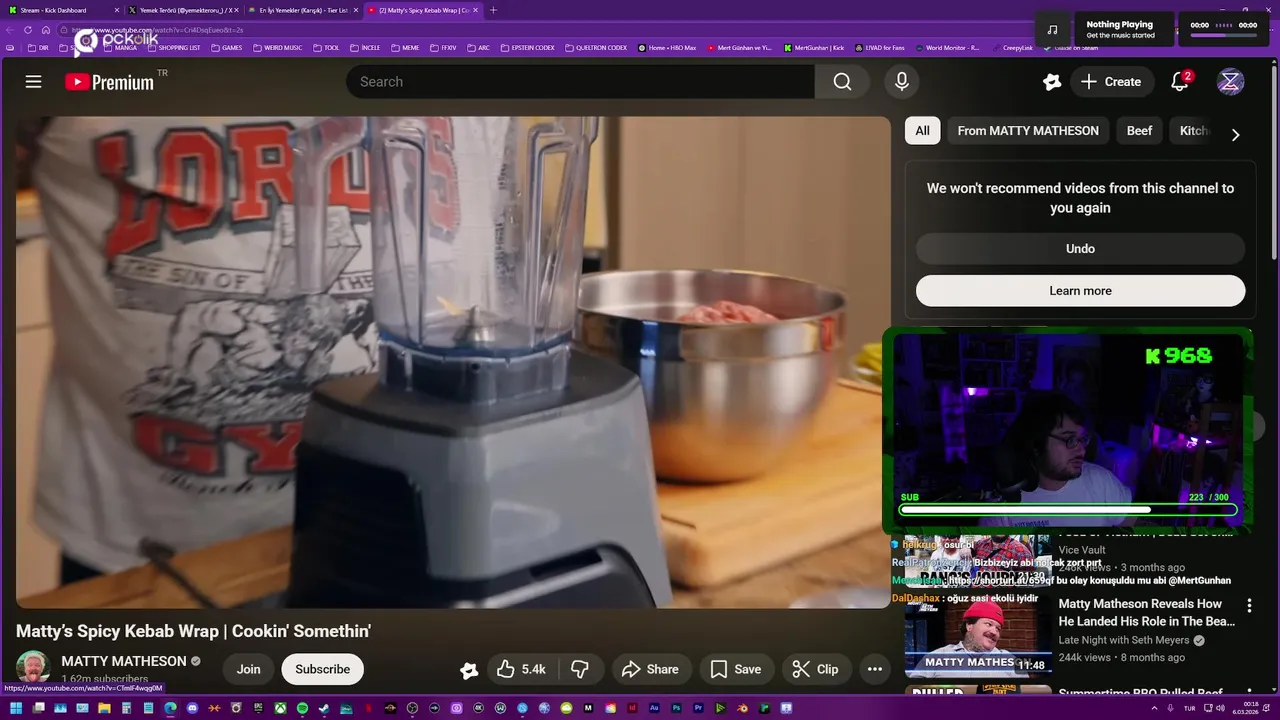Click in the YouTube search field

pyautogui.click(x=580, y=82)
